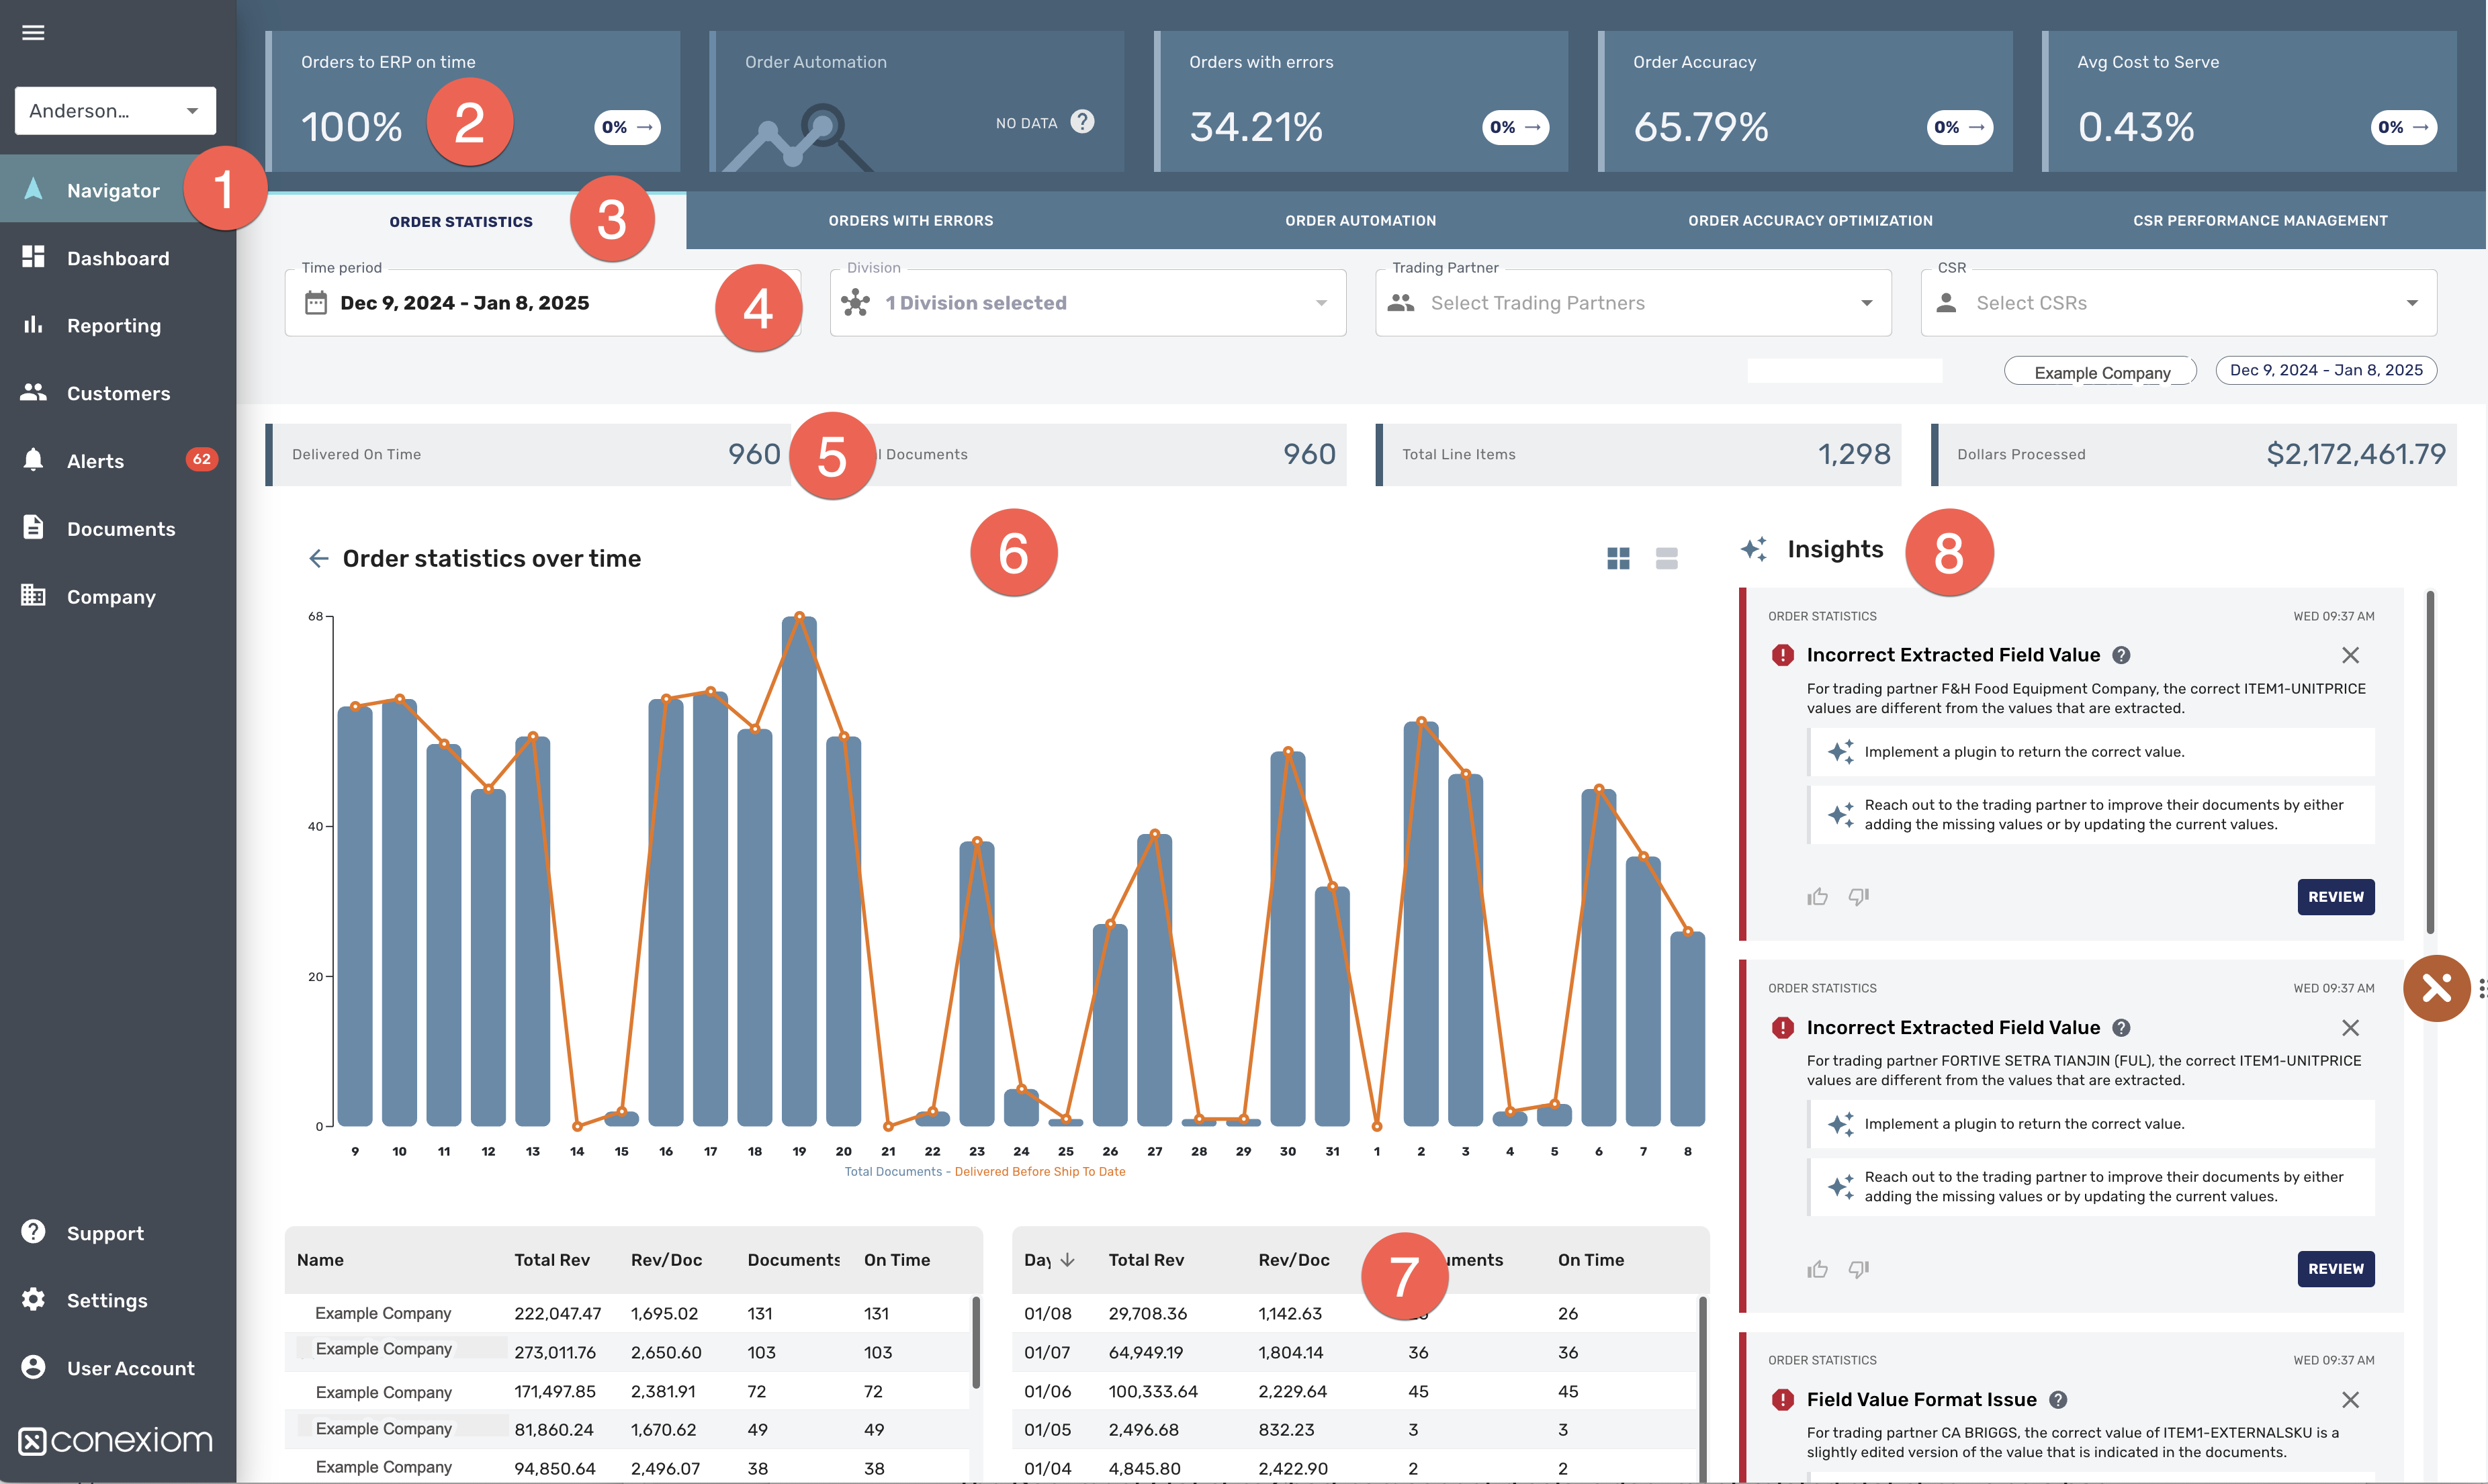This screenshot has width=2488, height=1484.
Task: Click help icon beside Field Value Format Issue
Action: (2059, 1400)
